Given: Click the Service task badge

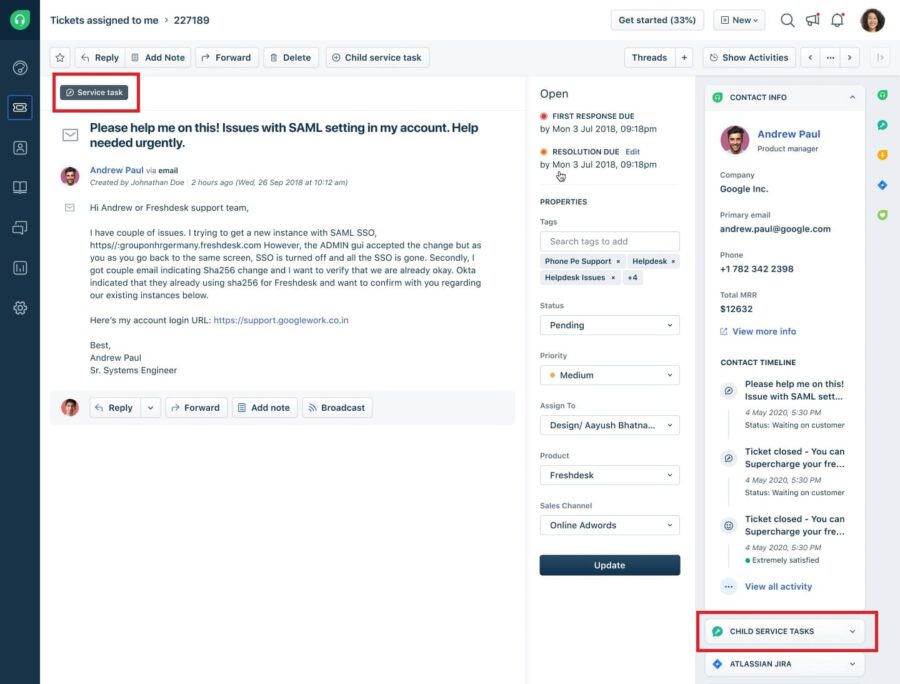Looking at the screenshot, I should (x=94, y=92).
